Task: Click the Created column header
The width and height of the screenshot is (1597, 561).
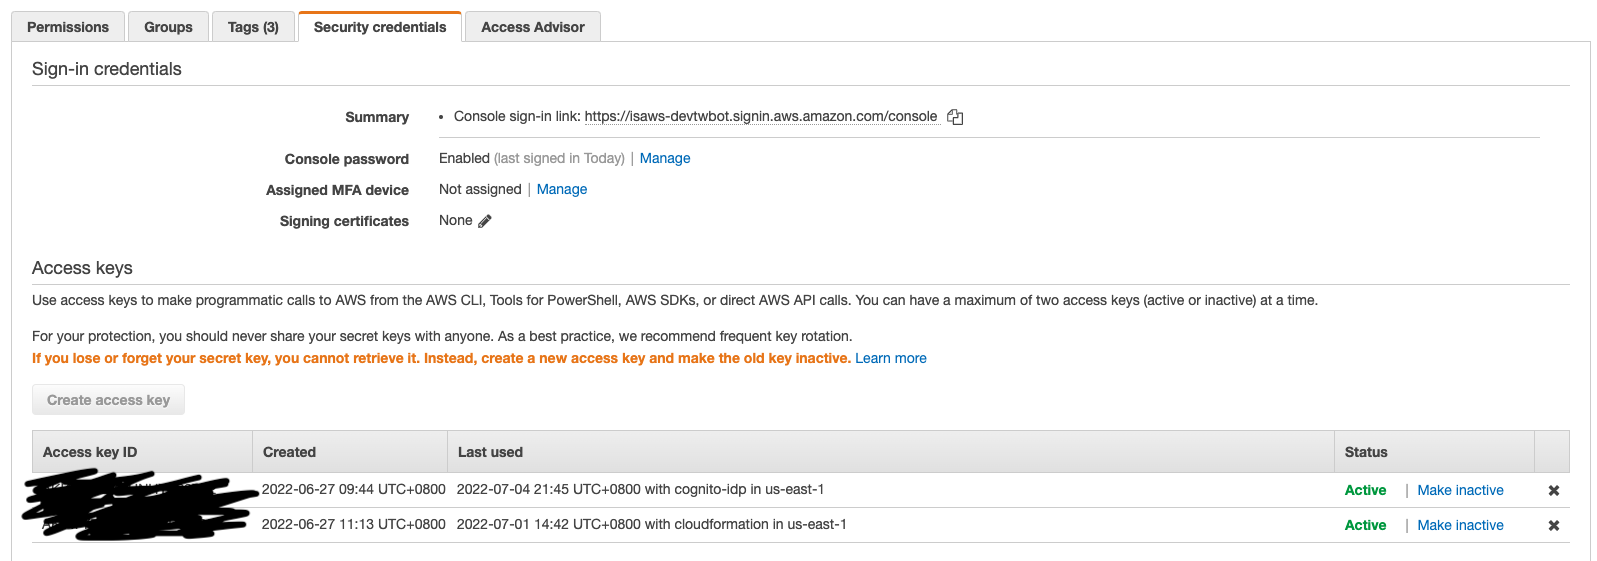Action: [350, 452]
